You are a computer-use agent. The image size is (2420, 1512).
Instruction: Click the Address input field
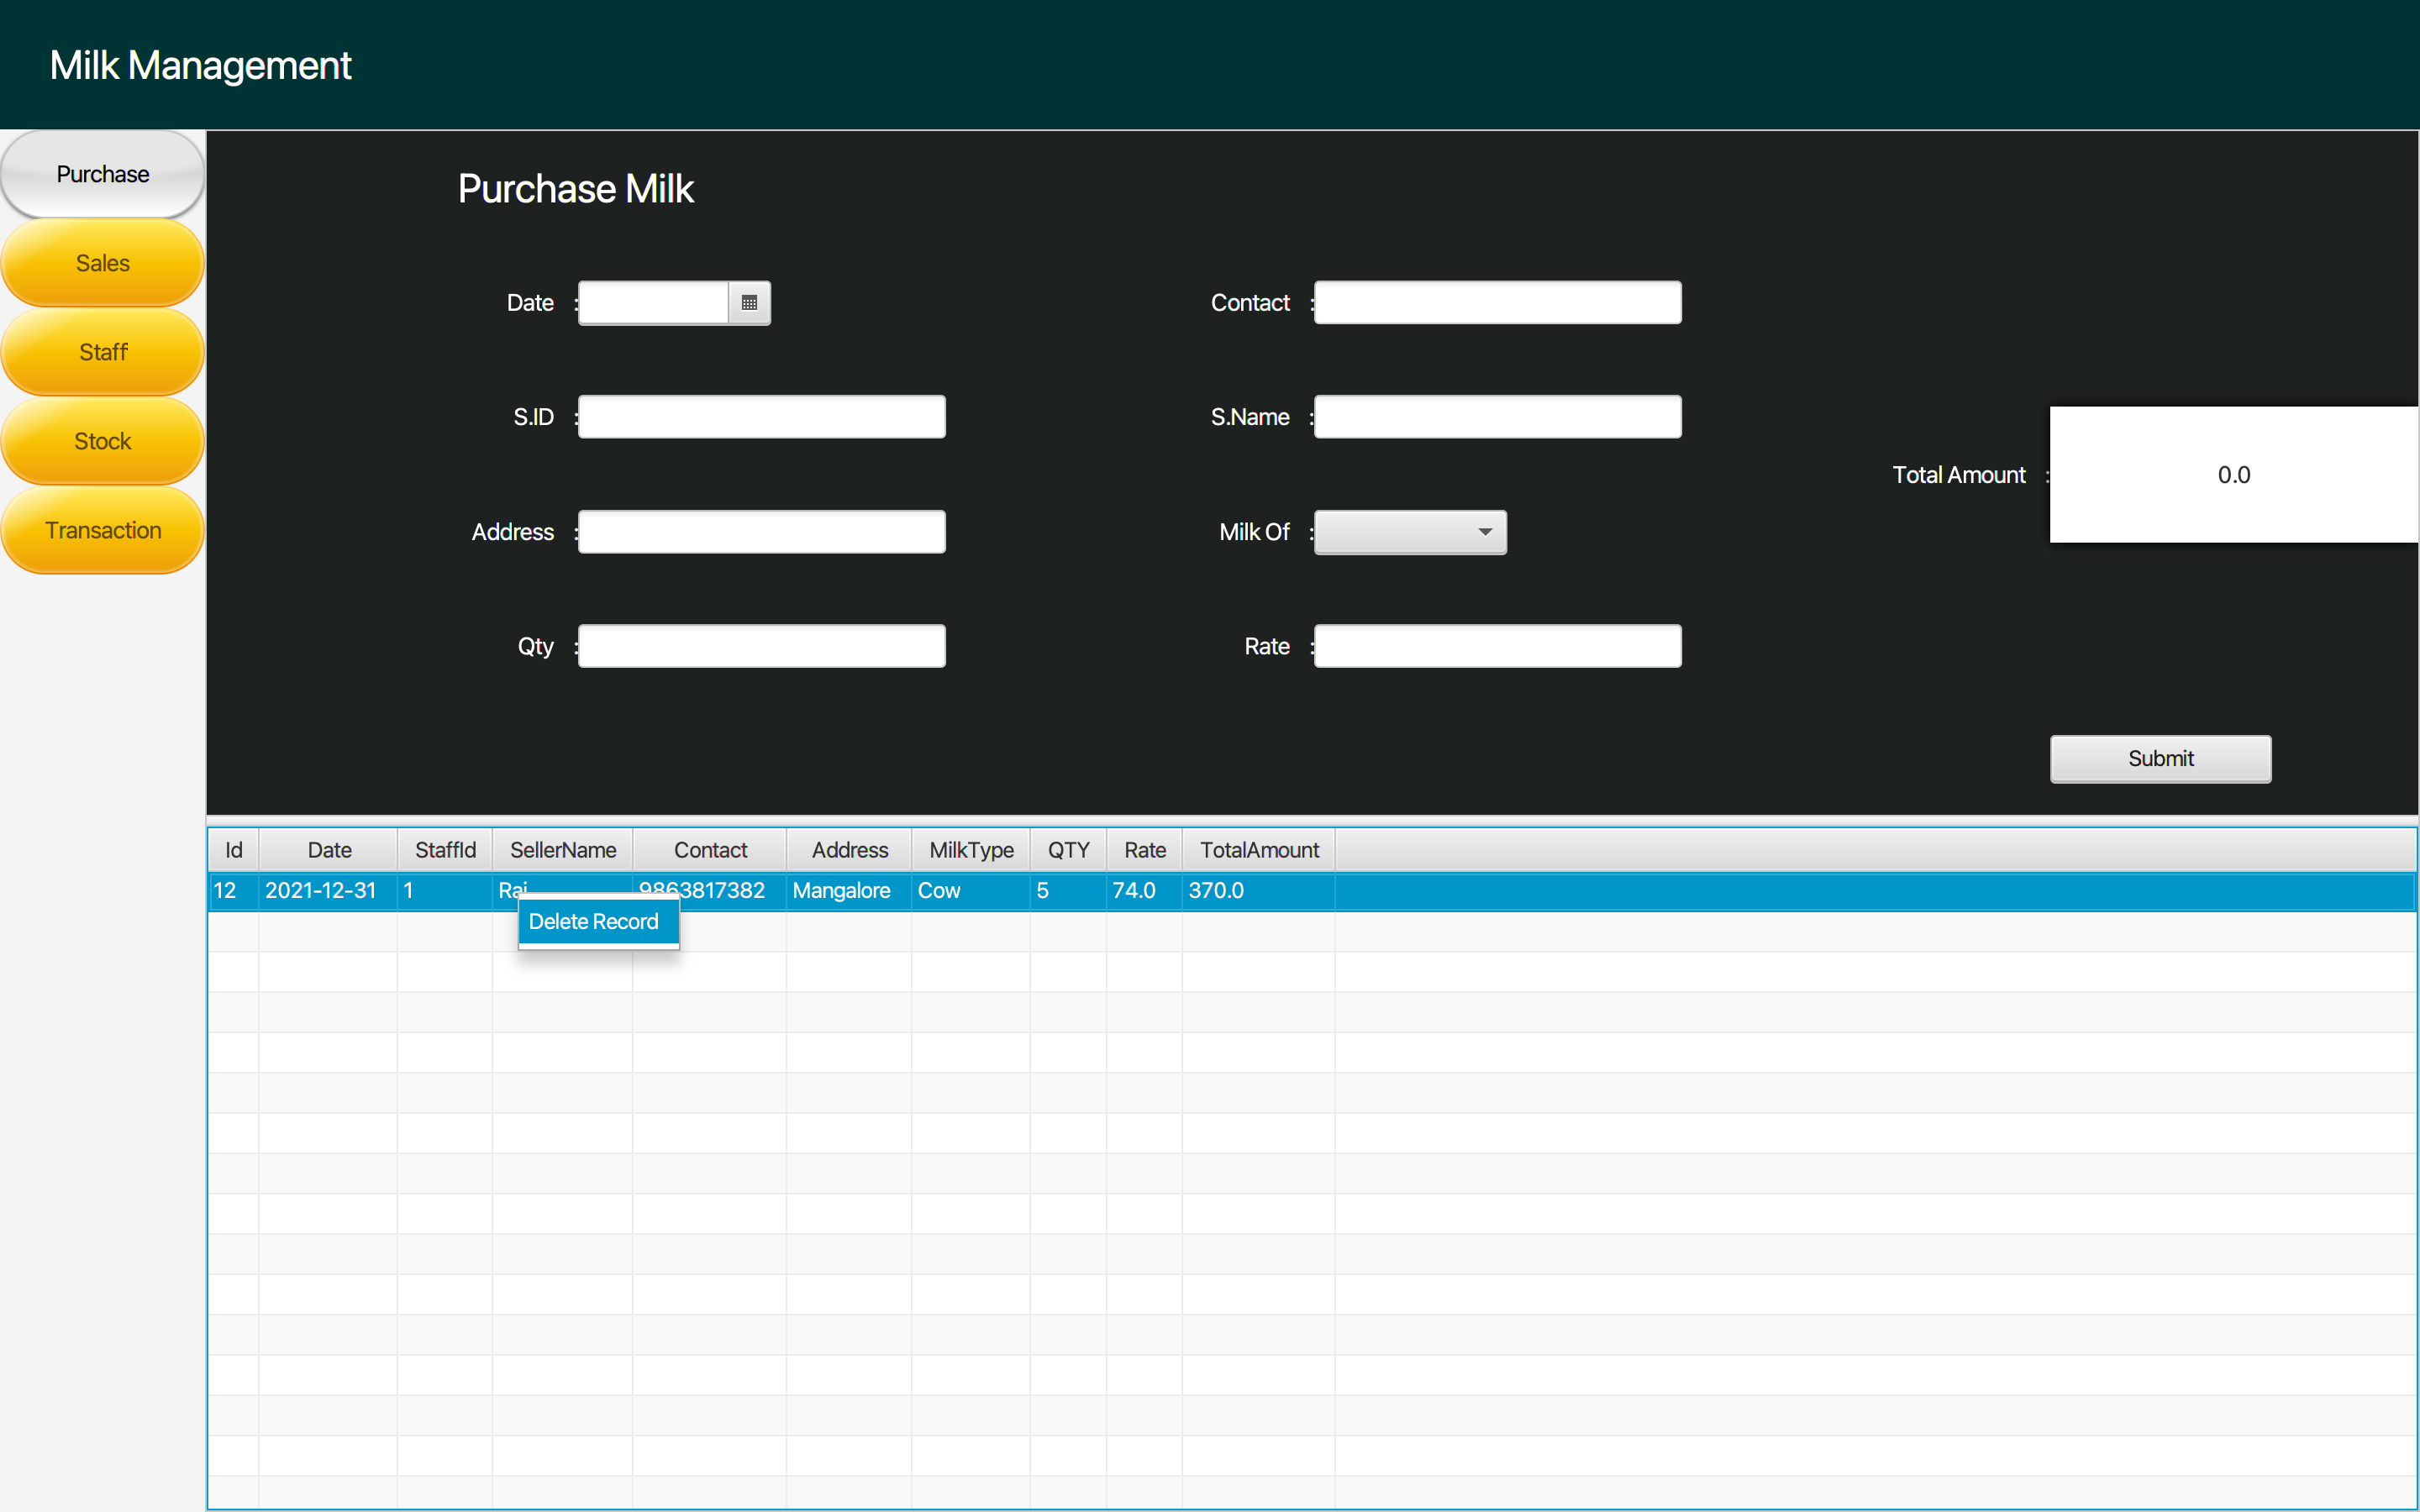pyautogui.click(x=761, y=531)
